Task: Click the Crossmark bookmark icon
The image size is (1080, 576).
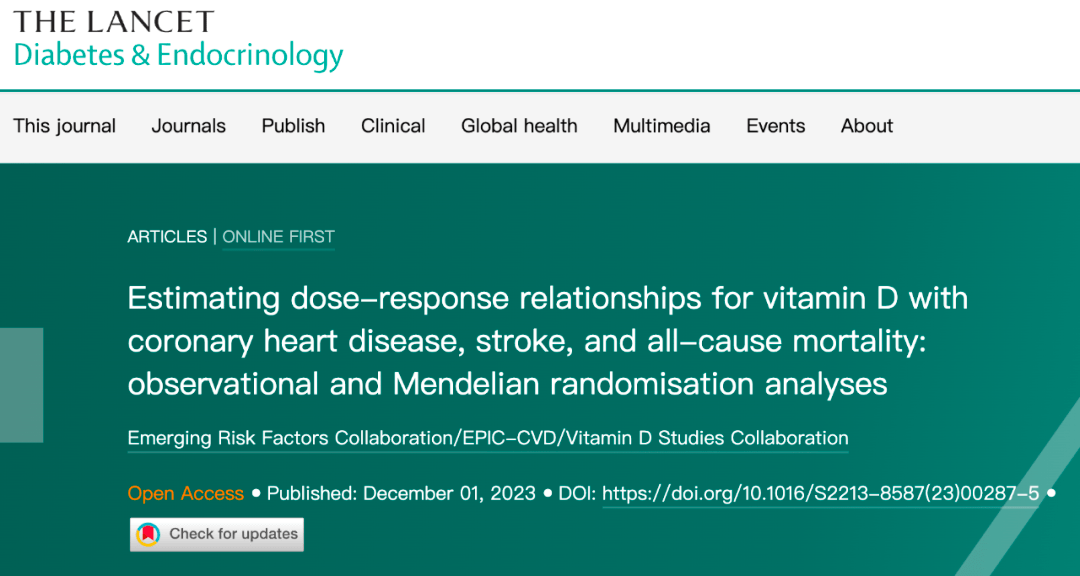Action: click(x=149, y=534)
